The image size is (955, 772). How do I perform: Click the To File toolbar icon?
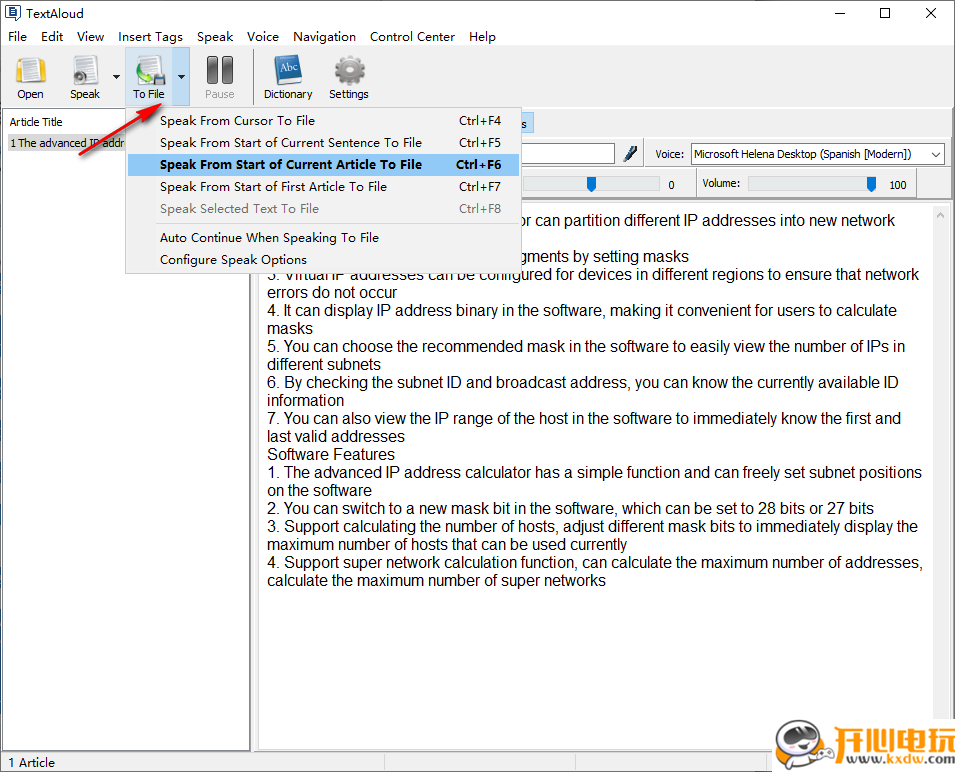point(149,77)
